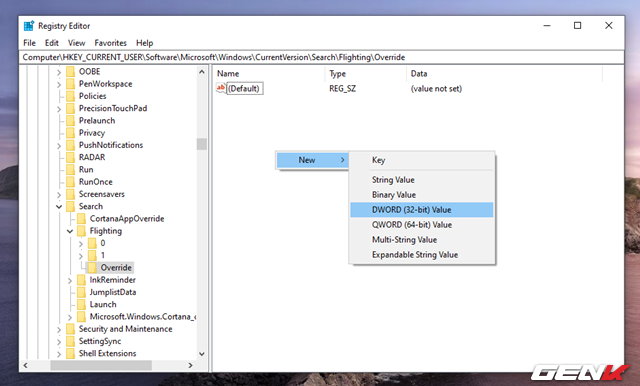Open the File menu
Screen dimensions: 640x386
[29, 43]
